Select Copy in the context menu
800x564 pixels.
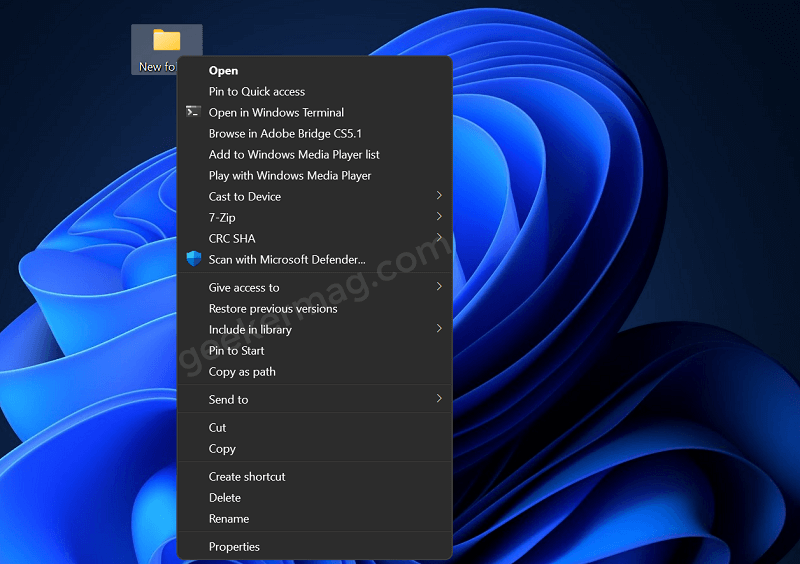tap(314, 448)
